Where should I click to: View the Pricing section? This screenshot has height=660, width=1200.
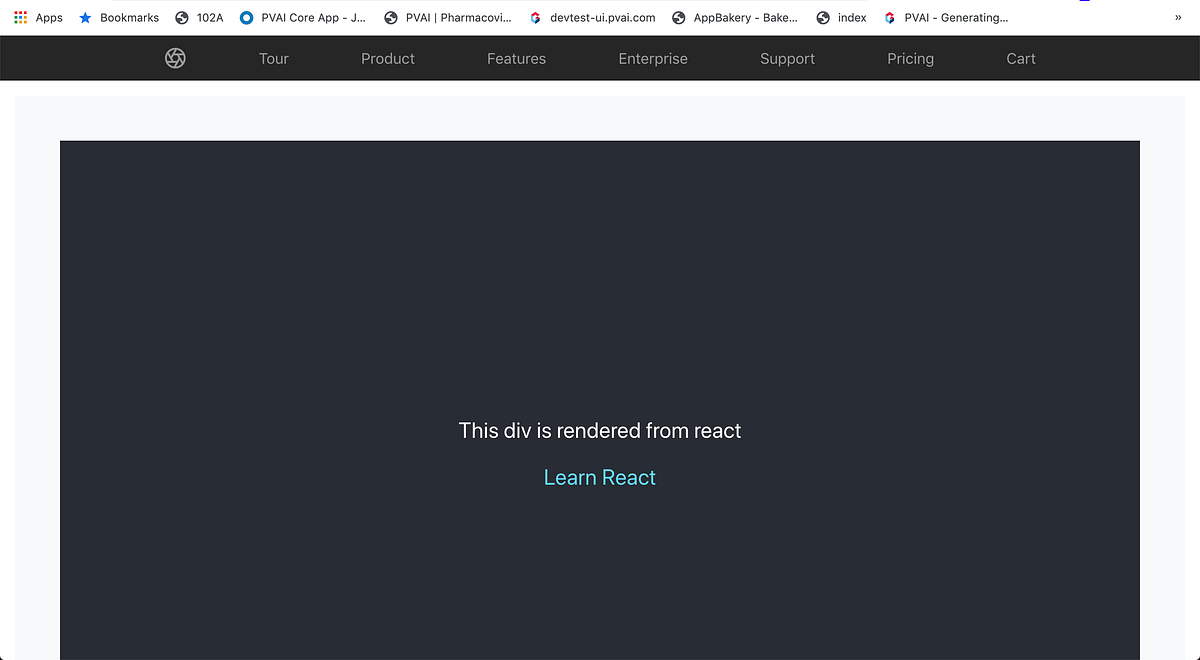point(910,58)
